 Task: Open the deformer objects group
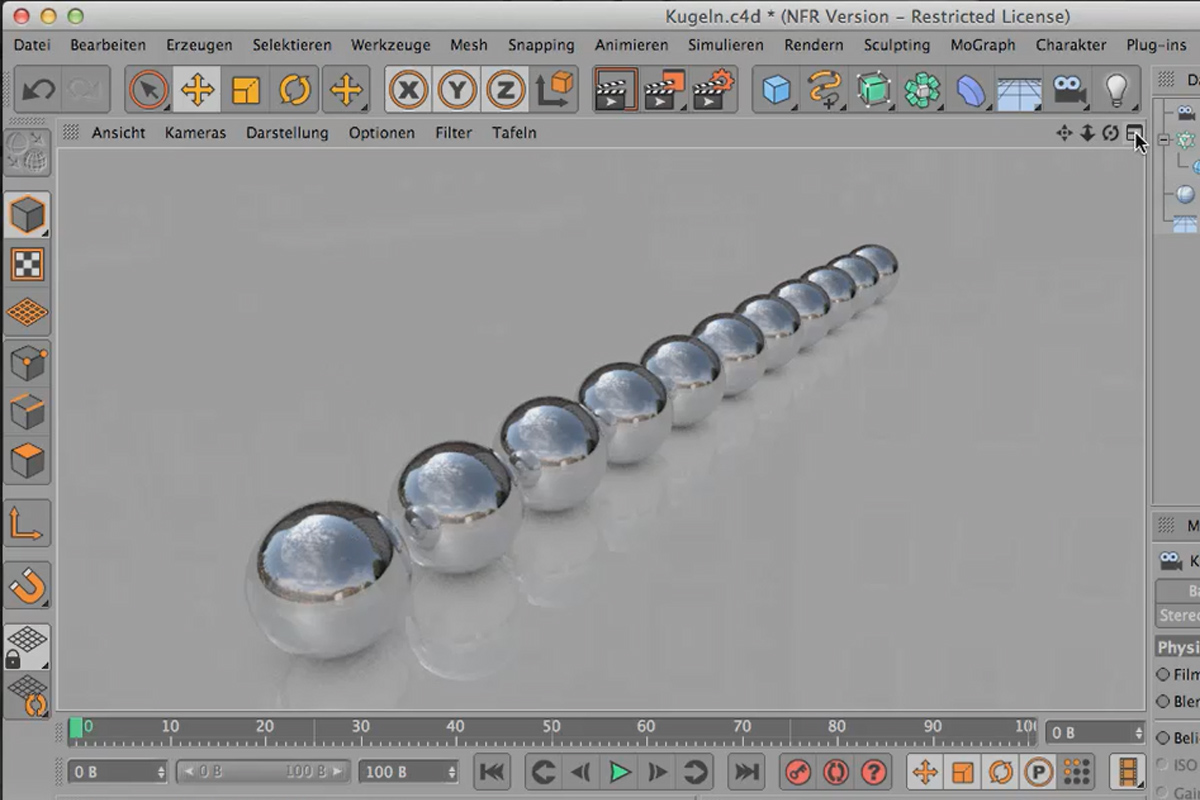point(972,90)
